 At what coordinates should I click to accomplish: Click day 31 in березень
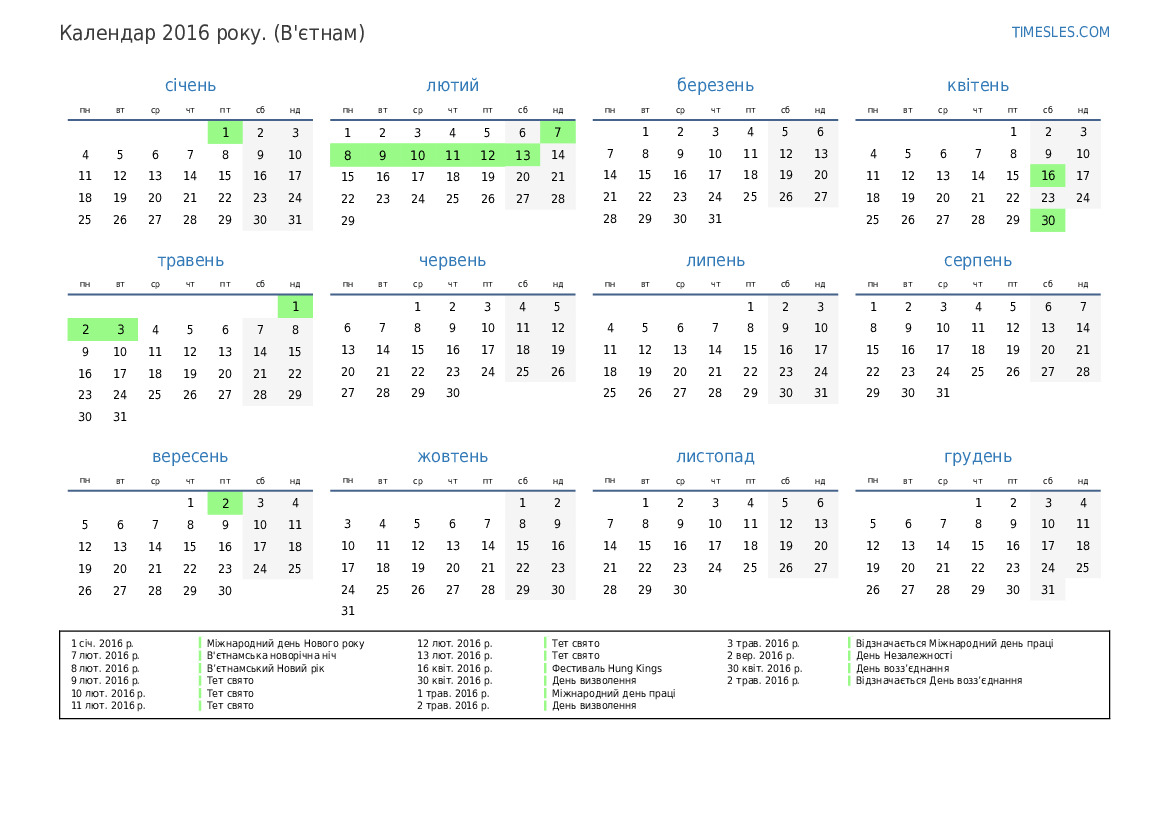click(715, 219)
